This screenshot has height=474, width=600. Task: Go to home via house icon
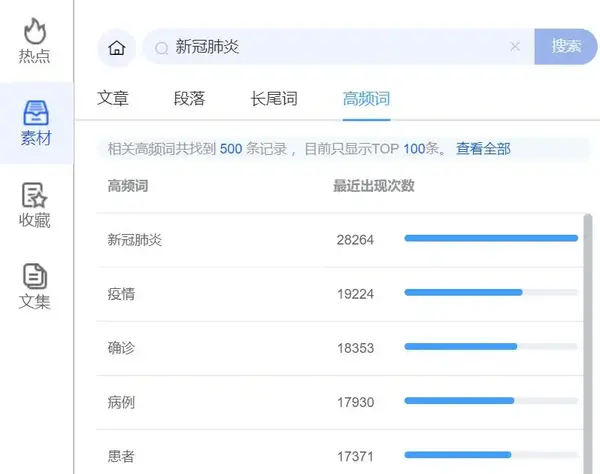tap(117, 48)
